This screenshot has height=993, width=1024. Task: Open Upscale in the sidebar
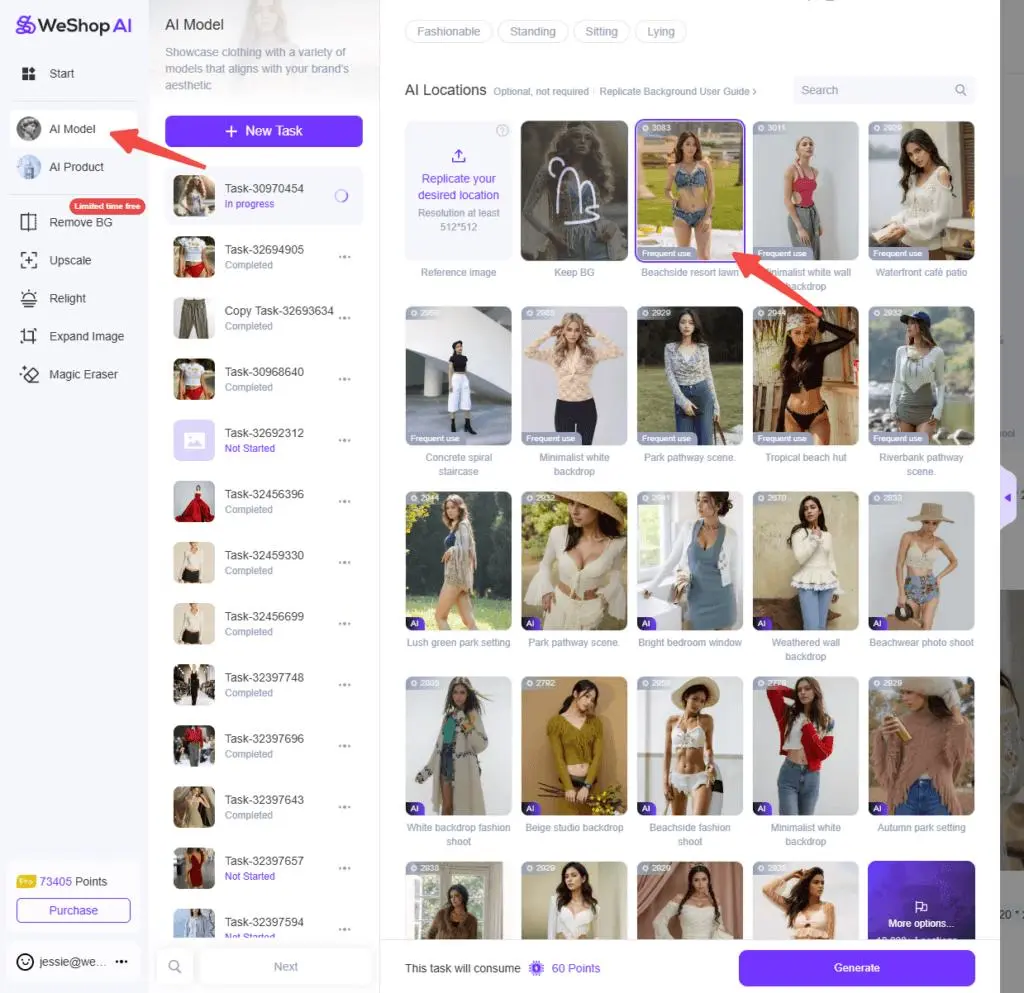(73, 260)
